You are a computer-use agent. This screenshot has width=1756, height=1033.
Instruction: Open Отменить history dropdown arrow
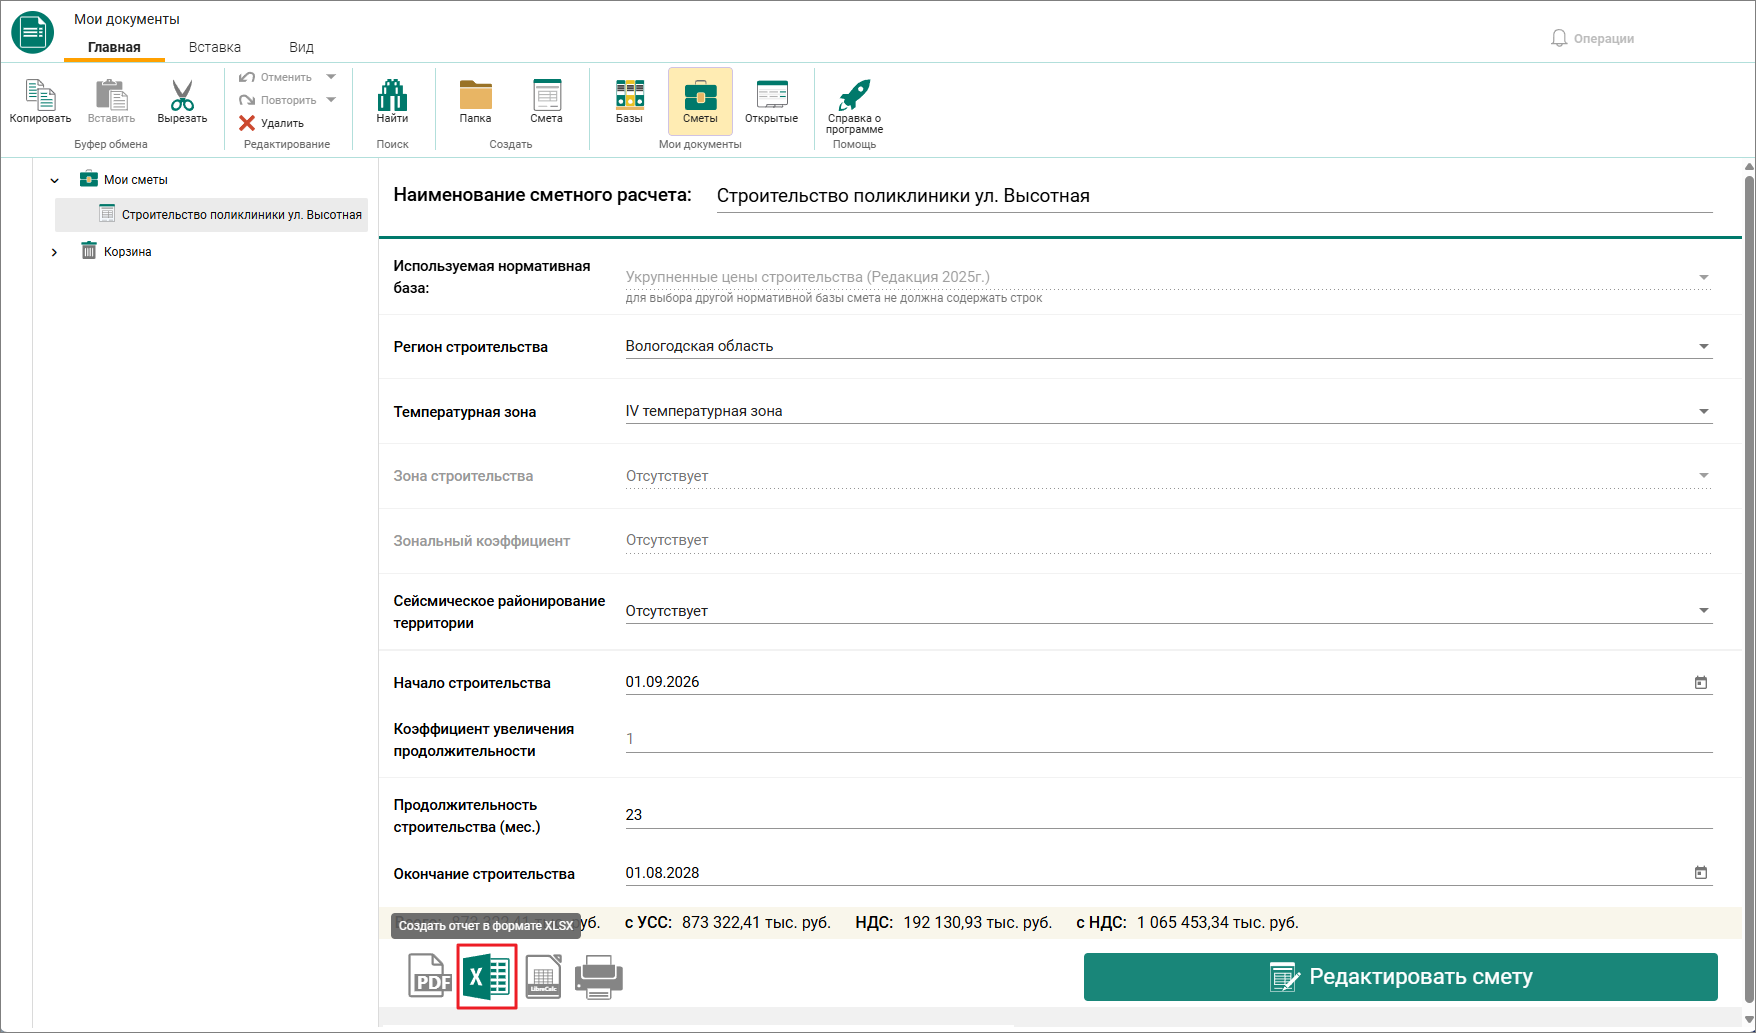pos(331,77)
